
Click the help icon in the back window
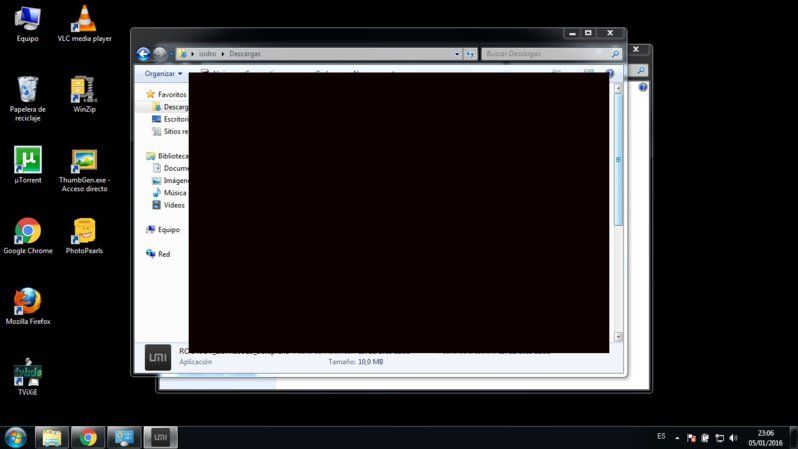click(643, 87)
